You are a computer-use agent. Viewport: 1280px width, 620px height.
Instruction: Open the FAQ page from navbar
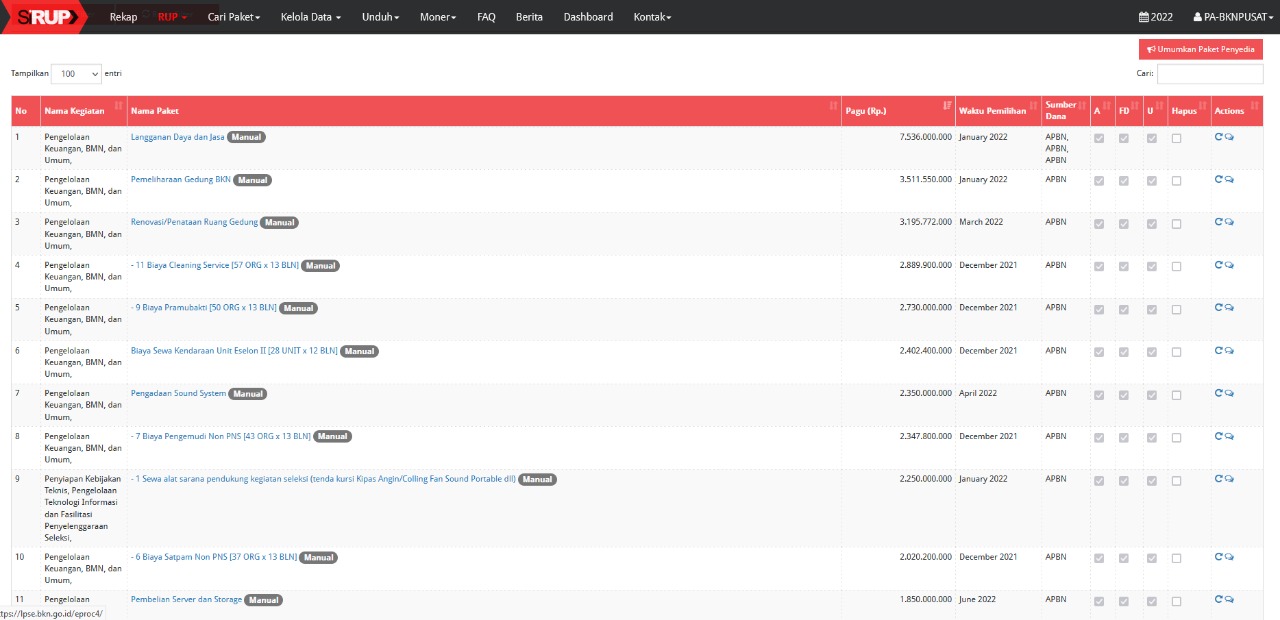click(x=486, y=17)
